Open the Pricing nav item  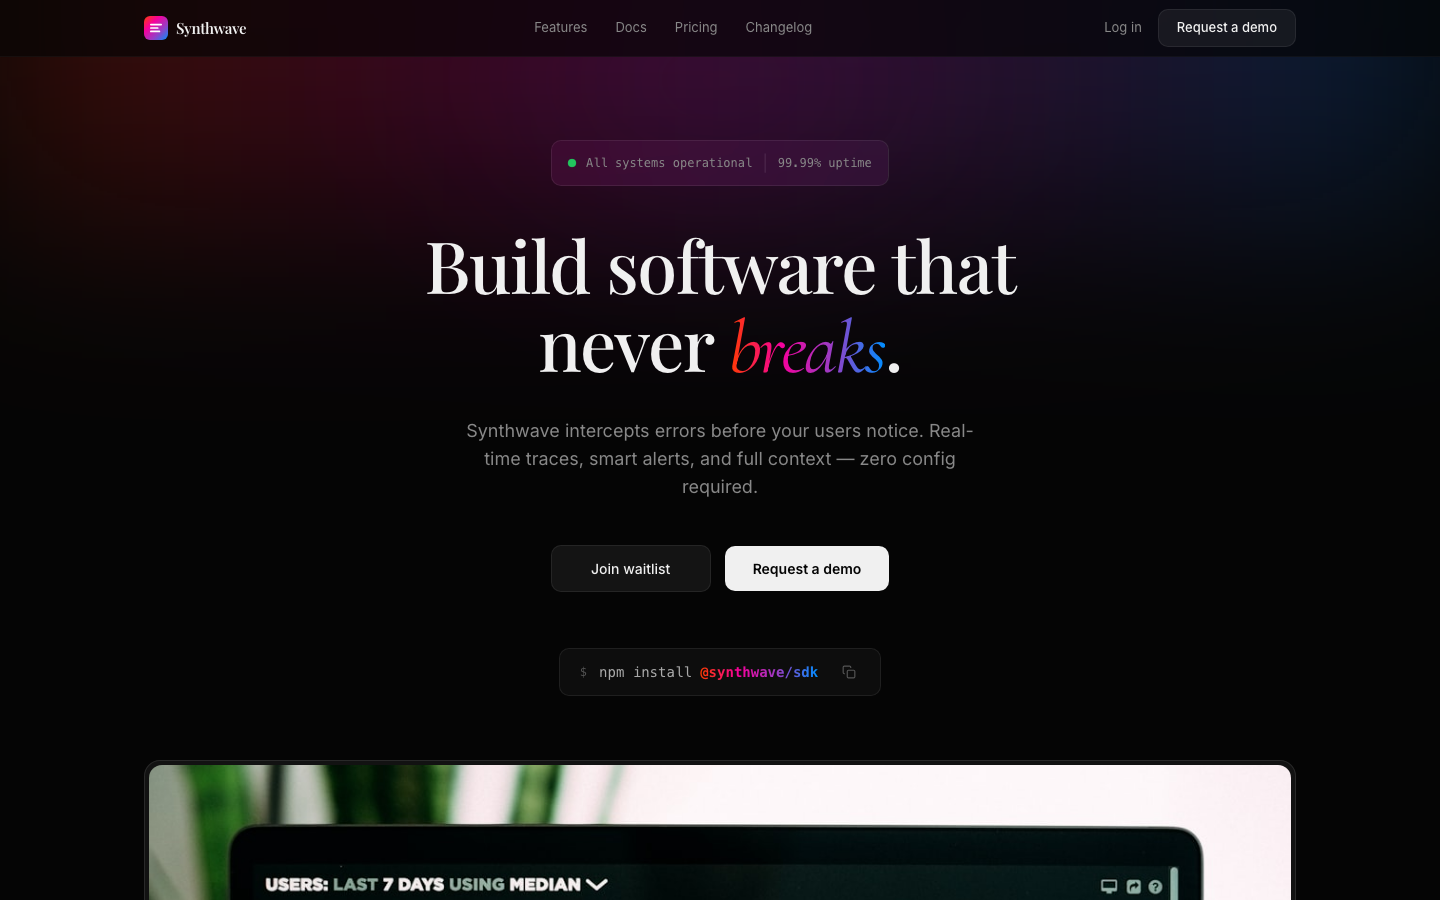click(696, 28)
